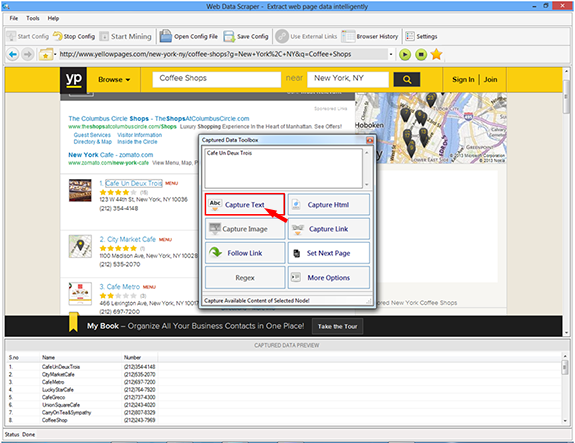Expand the Browse dropdown on Yellow Pages
Screen dimensions: 575x443
coord(114,80)
